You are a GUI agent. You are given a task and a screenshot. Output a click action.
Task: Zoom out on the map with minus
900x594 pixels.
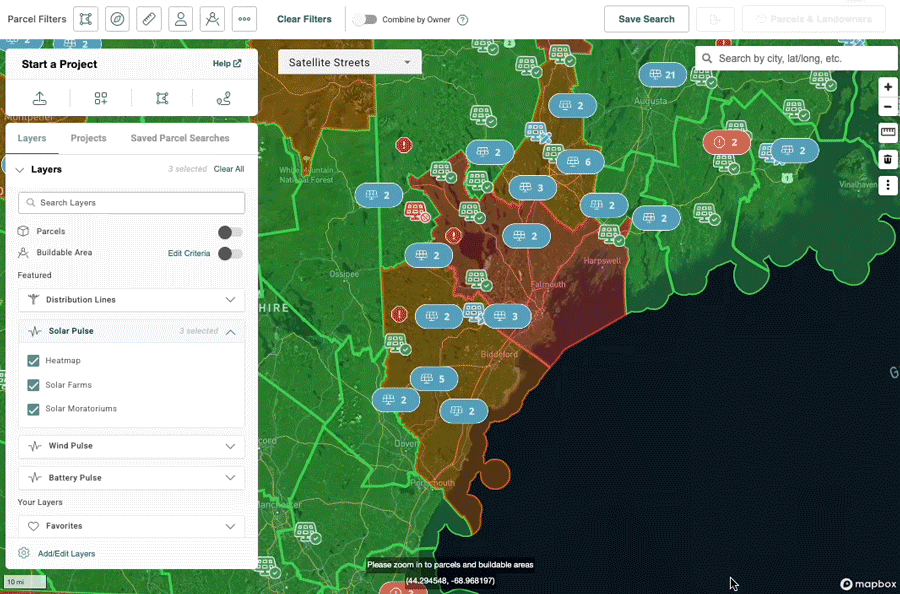888,107
